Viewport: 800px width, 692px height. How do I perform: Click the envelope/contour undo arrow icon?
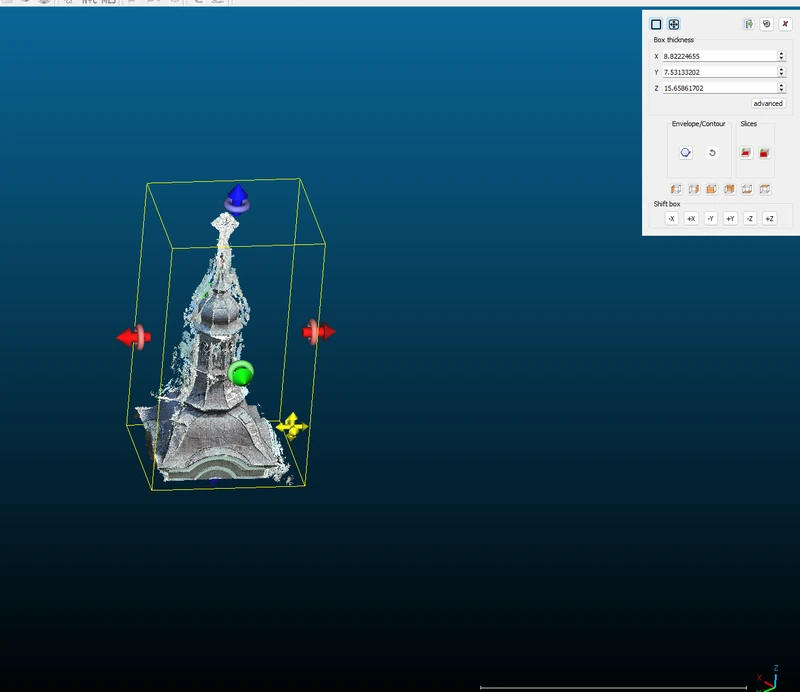(712, 153)
